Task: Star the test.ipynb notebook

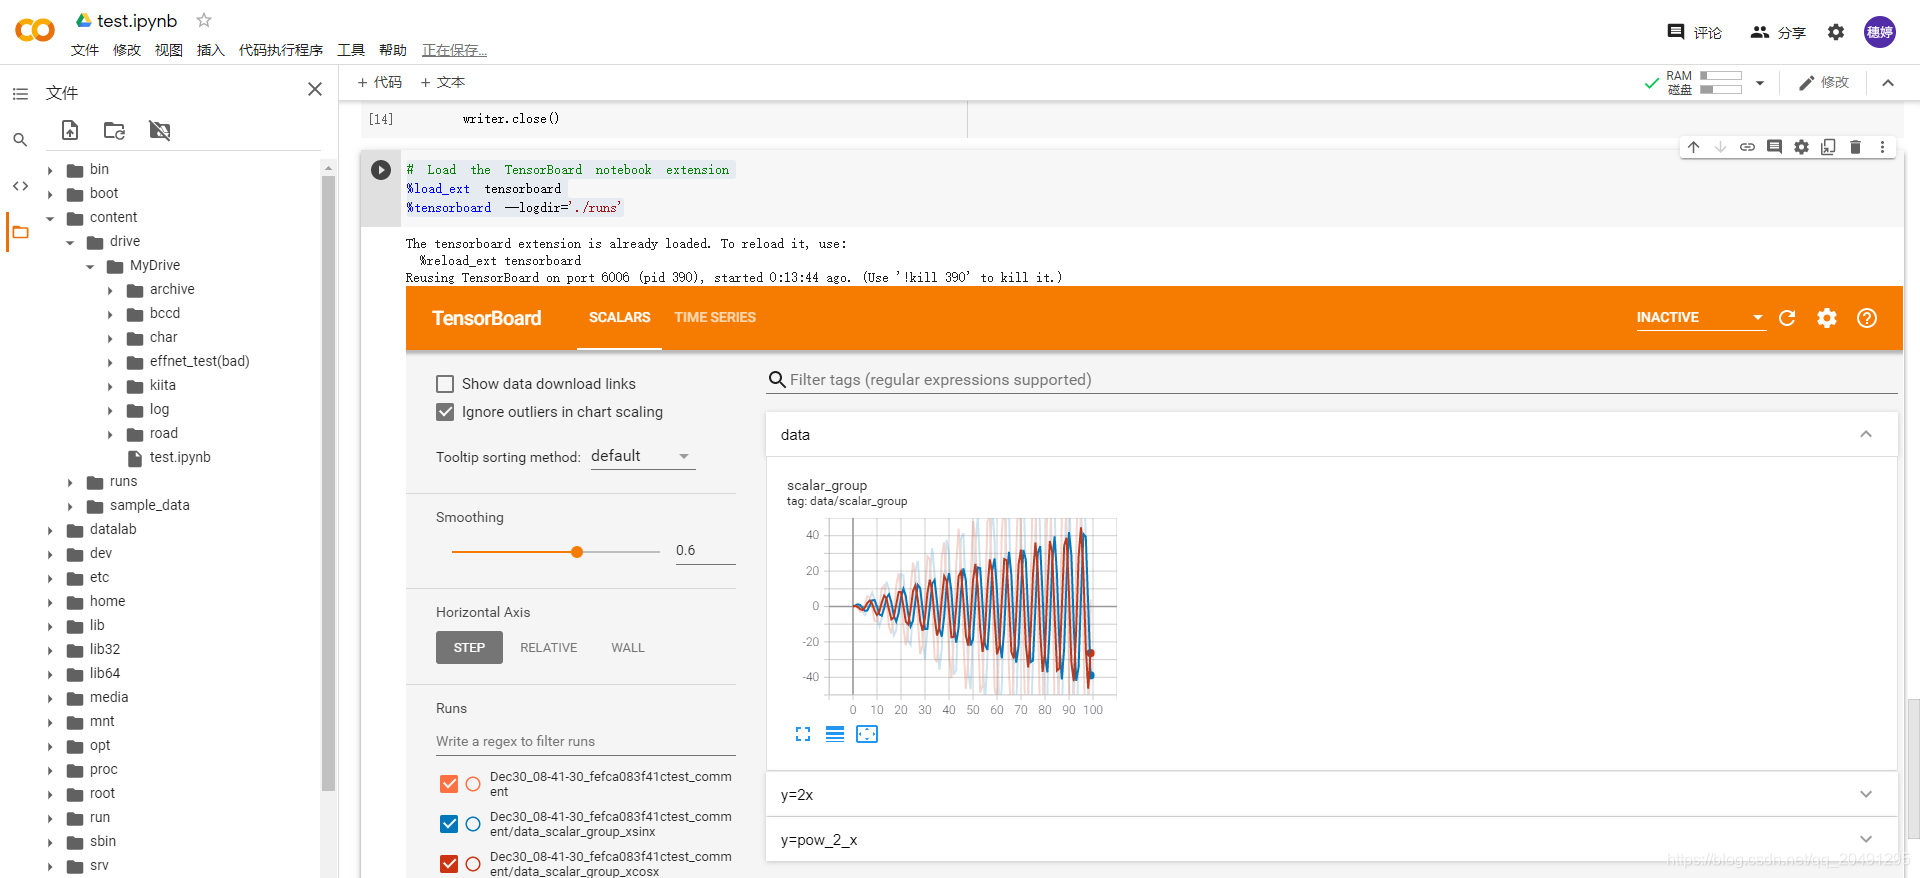Action: pos(204,20)
